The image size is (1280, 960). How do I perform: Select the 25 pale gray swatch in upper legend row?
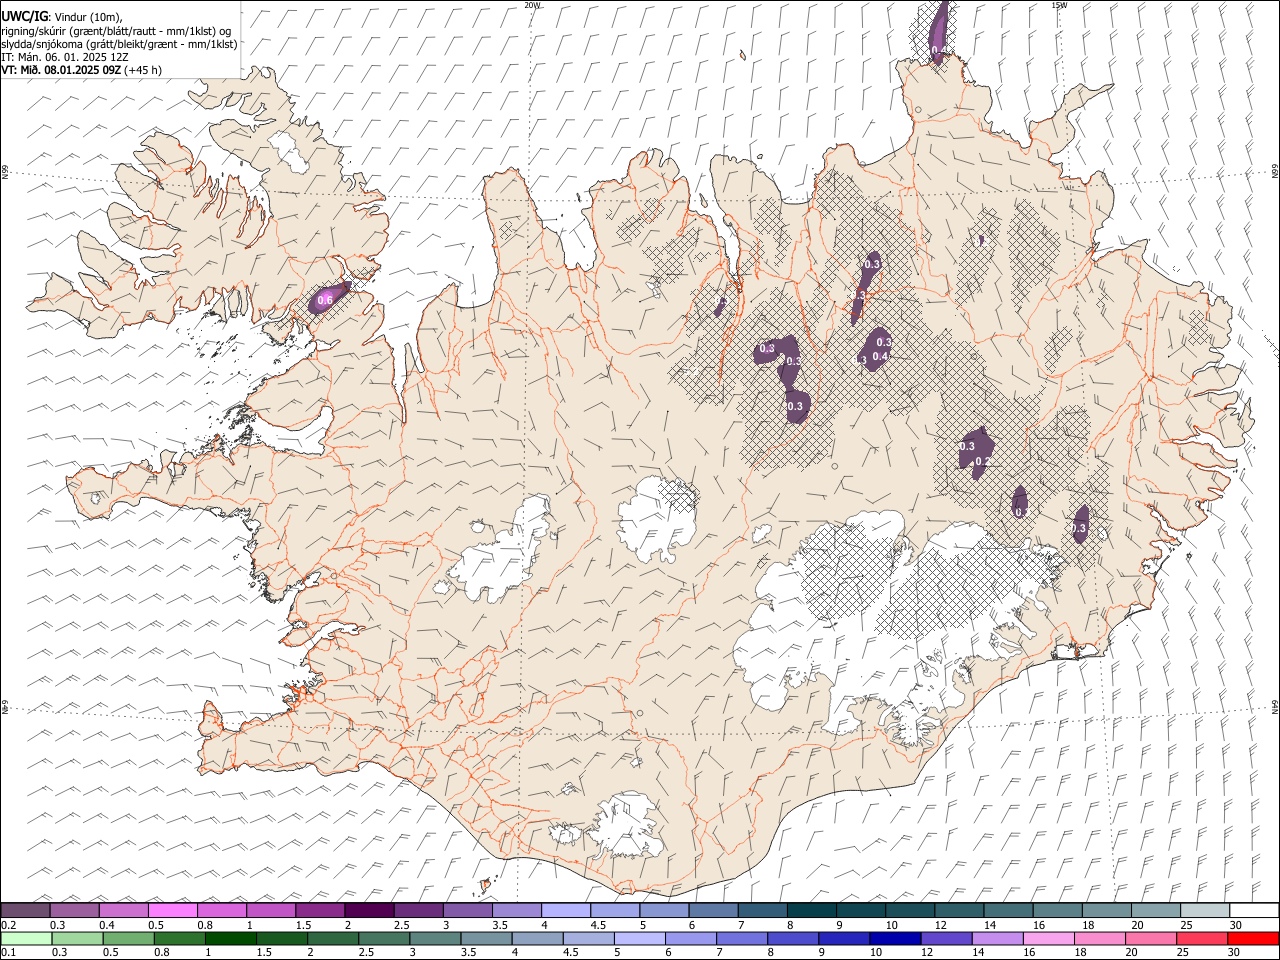[1204, 910]
